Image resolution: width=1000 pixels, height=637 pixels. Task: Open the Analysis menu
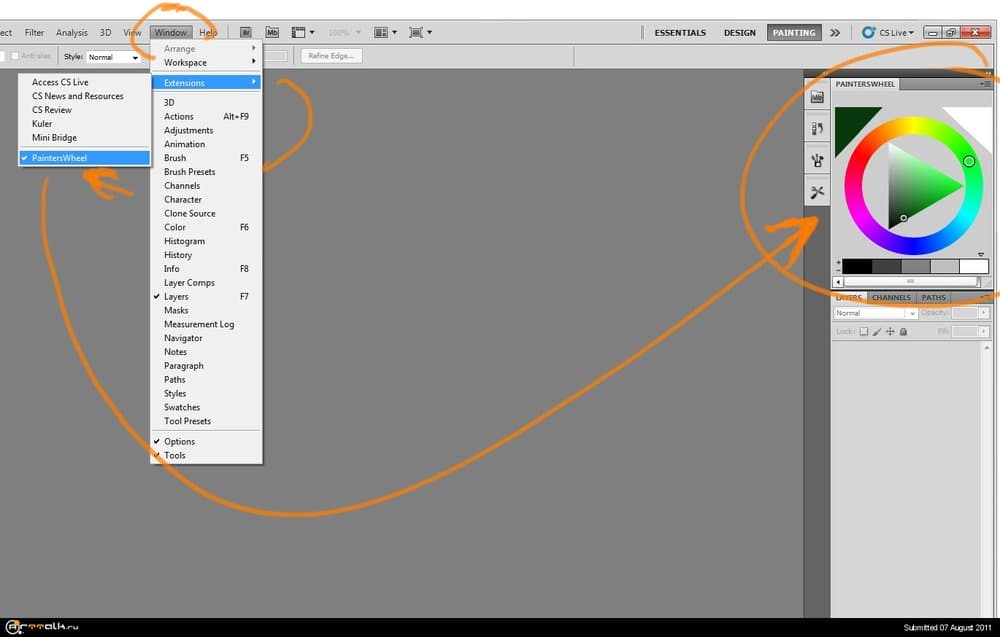tap(71, 33)
